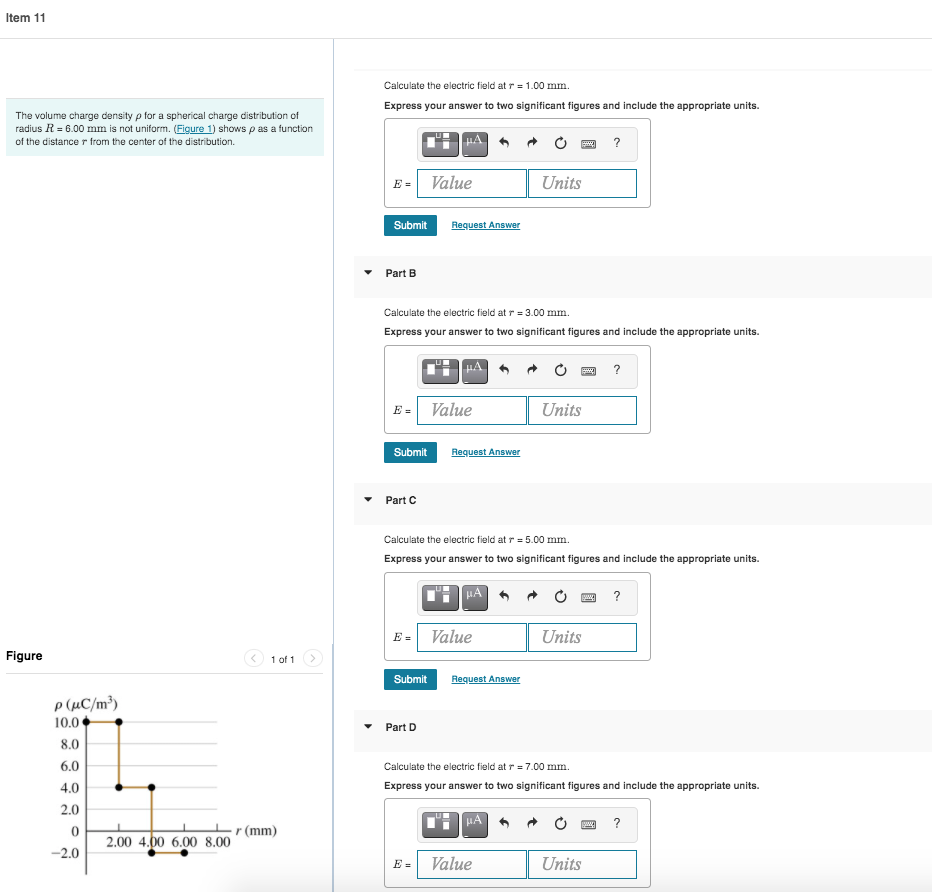
Task: Open templates icon in Part C toolbar
Action: tap(440, 597)
